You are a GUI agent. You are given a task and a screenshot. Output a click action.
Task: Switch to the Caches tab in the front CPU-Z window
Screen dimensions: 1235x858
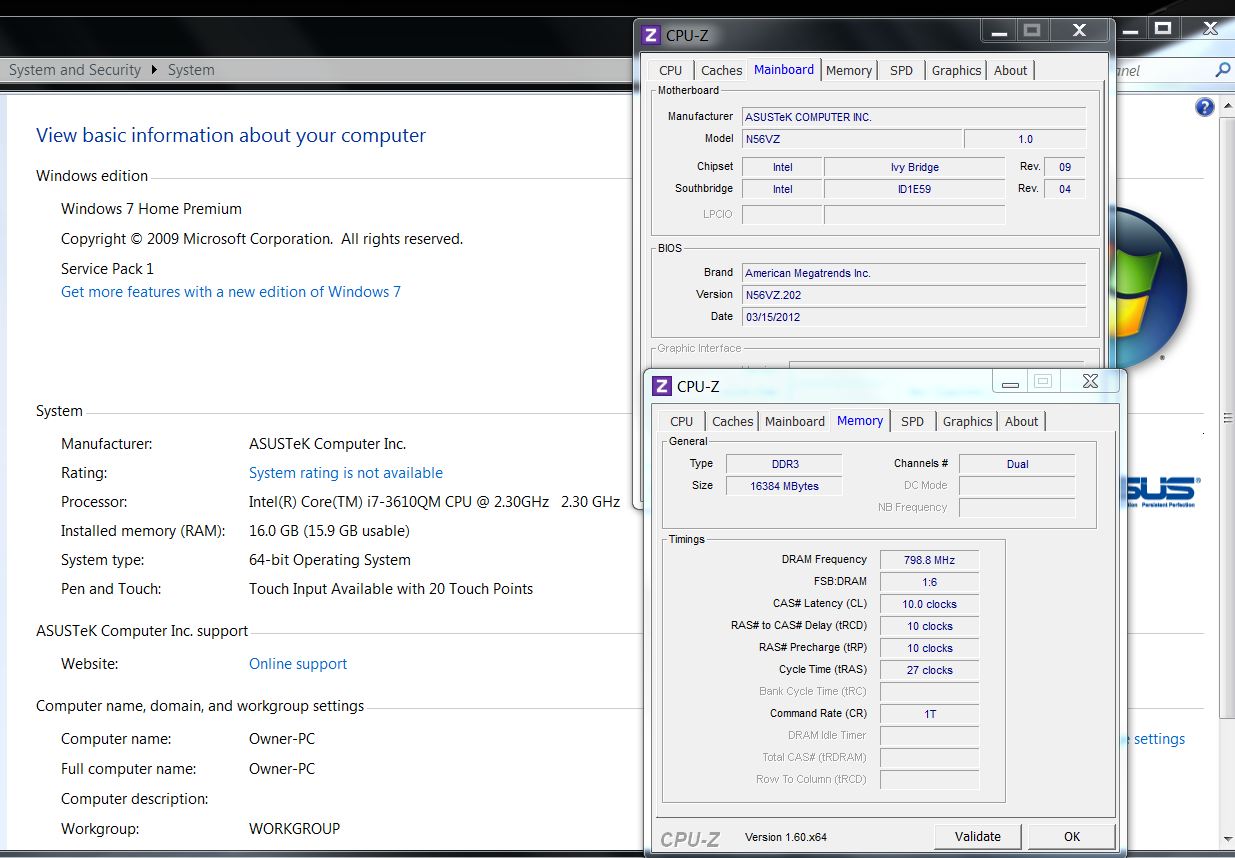pos(732,421)
